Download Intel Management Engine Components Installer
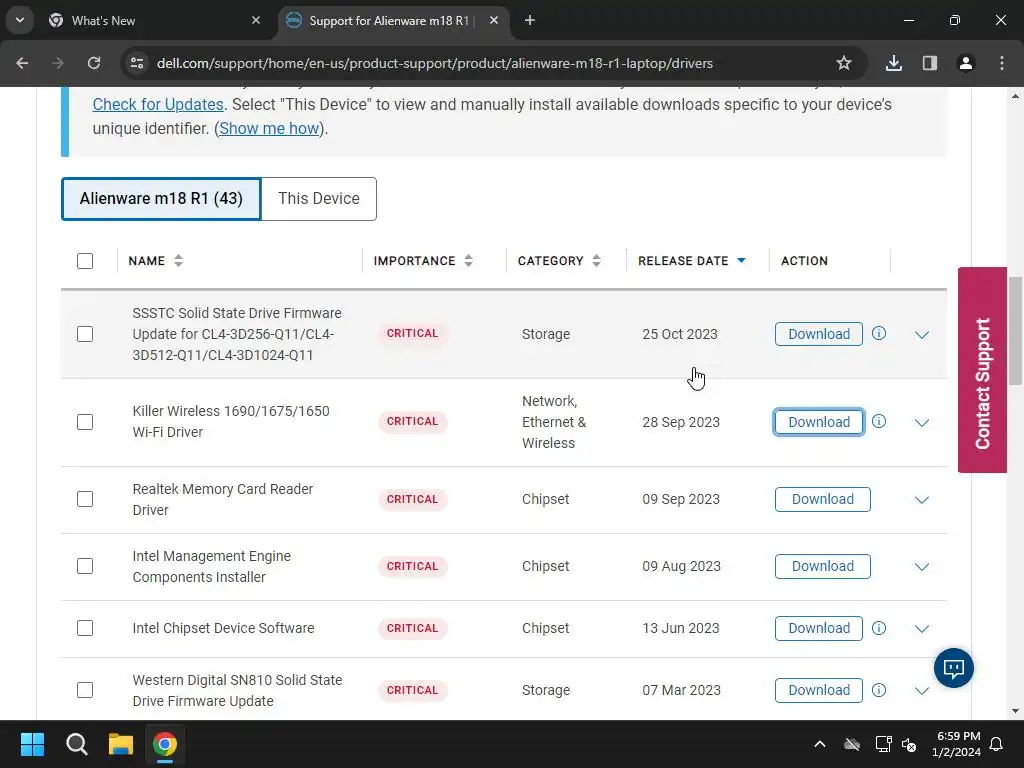The height and width of the screenshot is (768, 1024). (823, 566)
